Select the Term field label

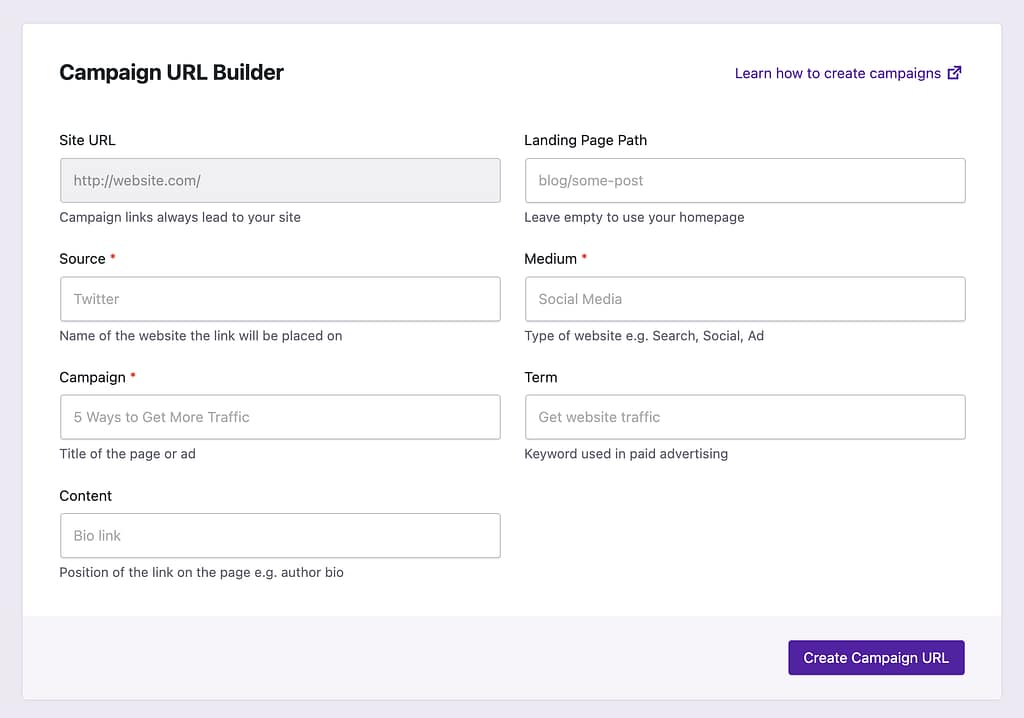[x=540, y=377]
